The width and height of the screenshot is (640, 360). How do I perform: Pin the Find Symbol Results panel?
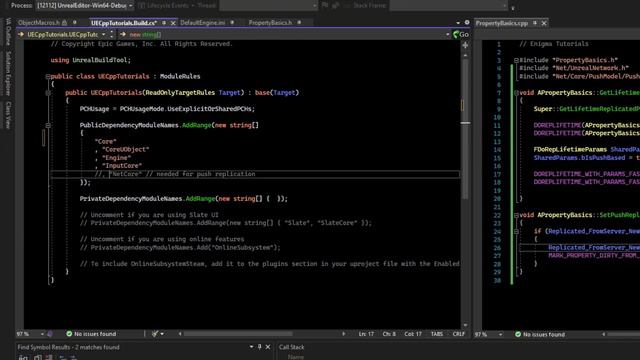click(260, 347)
